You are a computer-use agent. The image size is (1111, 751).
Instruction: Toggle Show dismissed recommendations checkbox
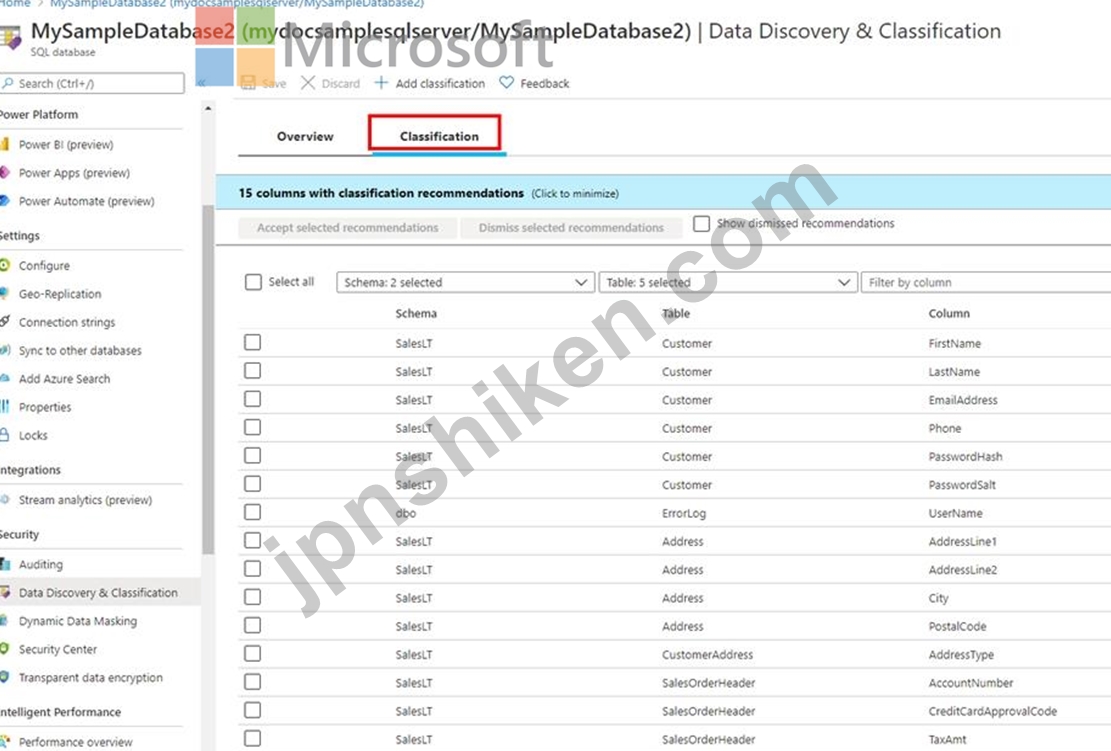click(x=701, y=224)
